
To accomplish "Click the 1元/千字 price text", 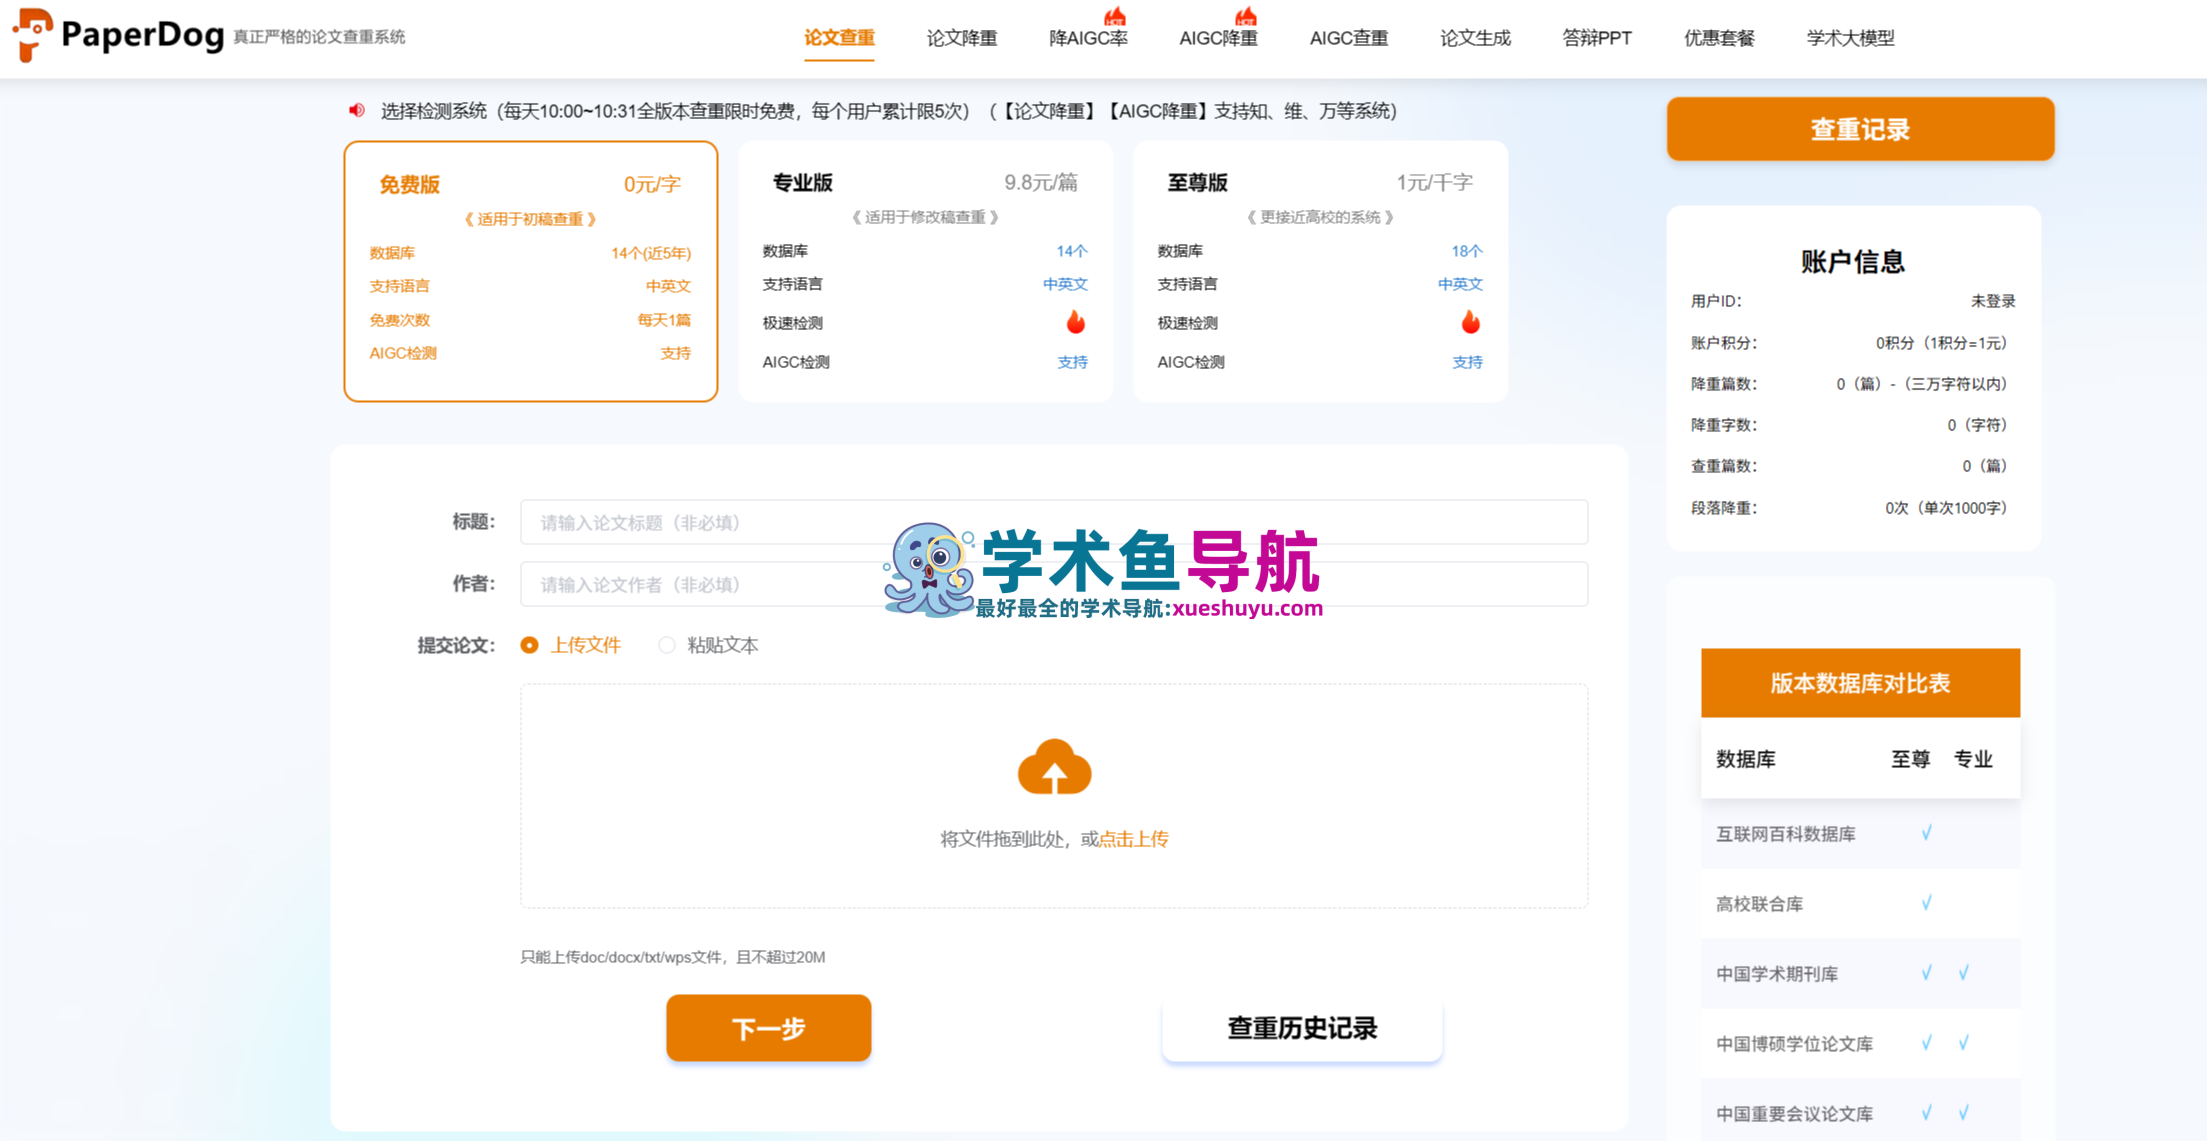I will click(1434, 182).
